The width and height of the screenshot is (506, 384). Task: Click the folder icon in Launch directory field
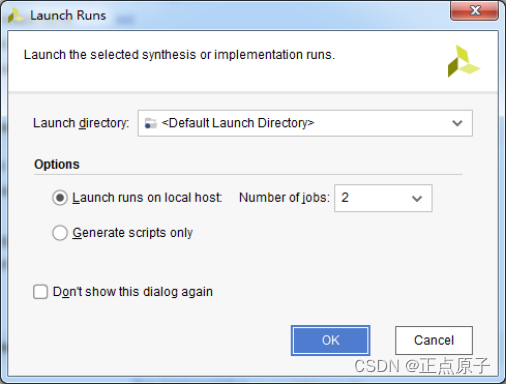click(150, 123)
